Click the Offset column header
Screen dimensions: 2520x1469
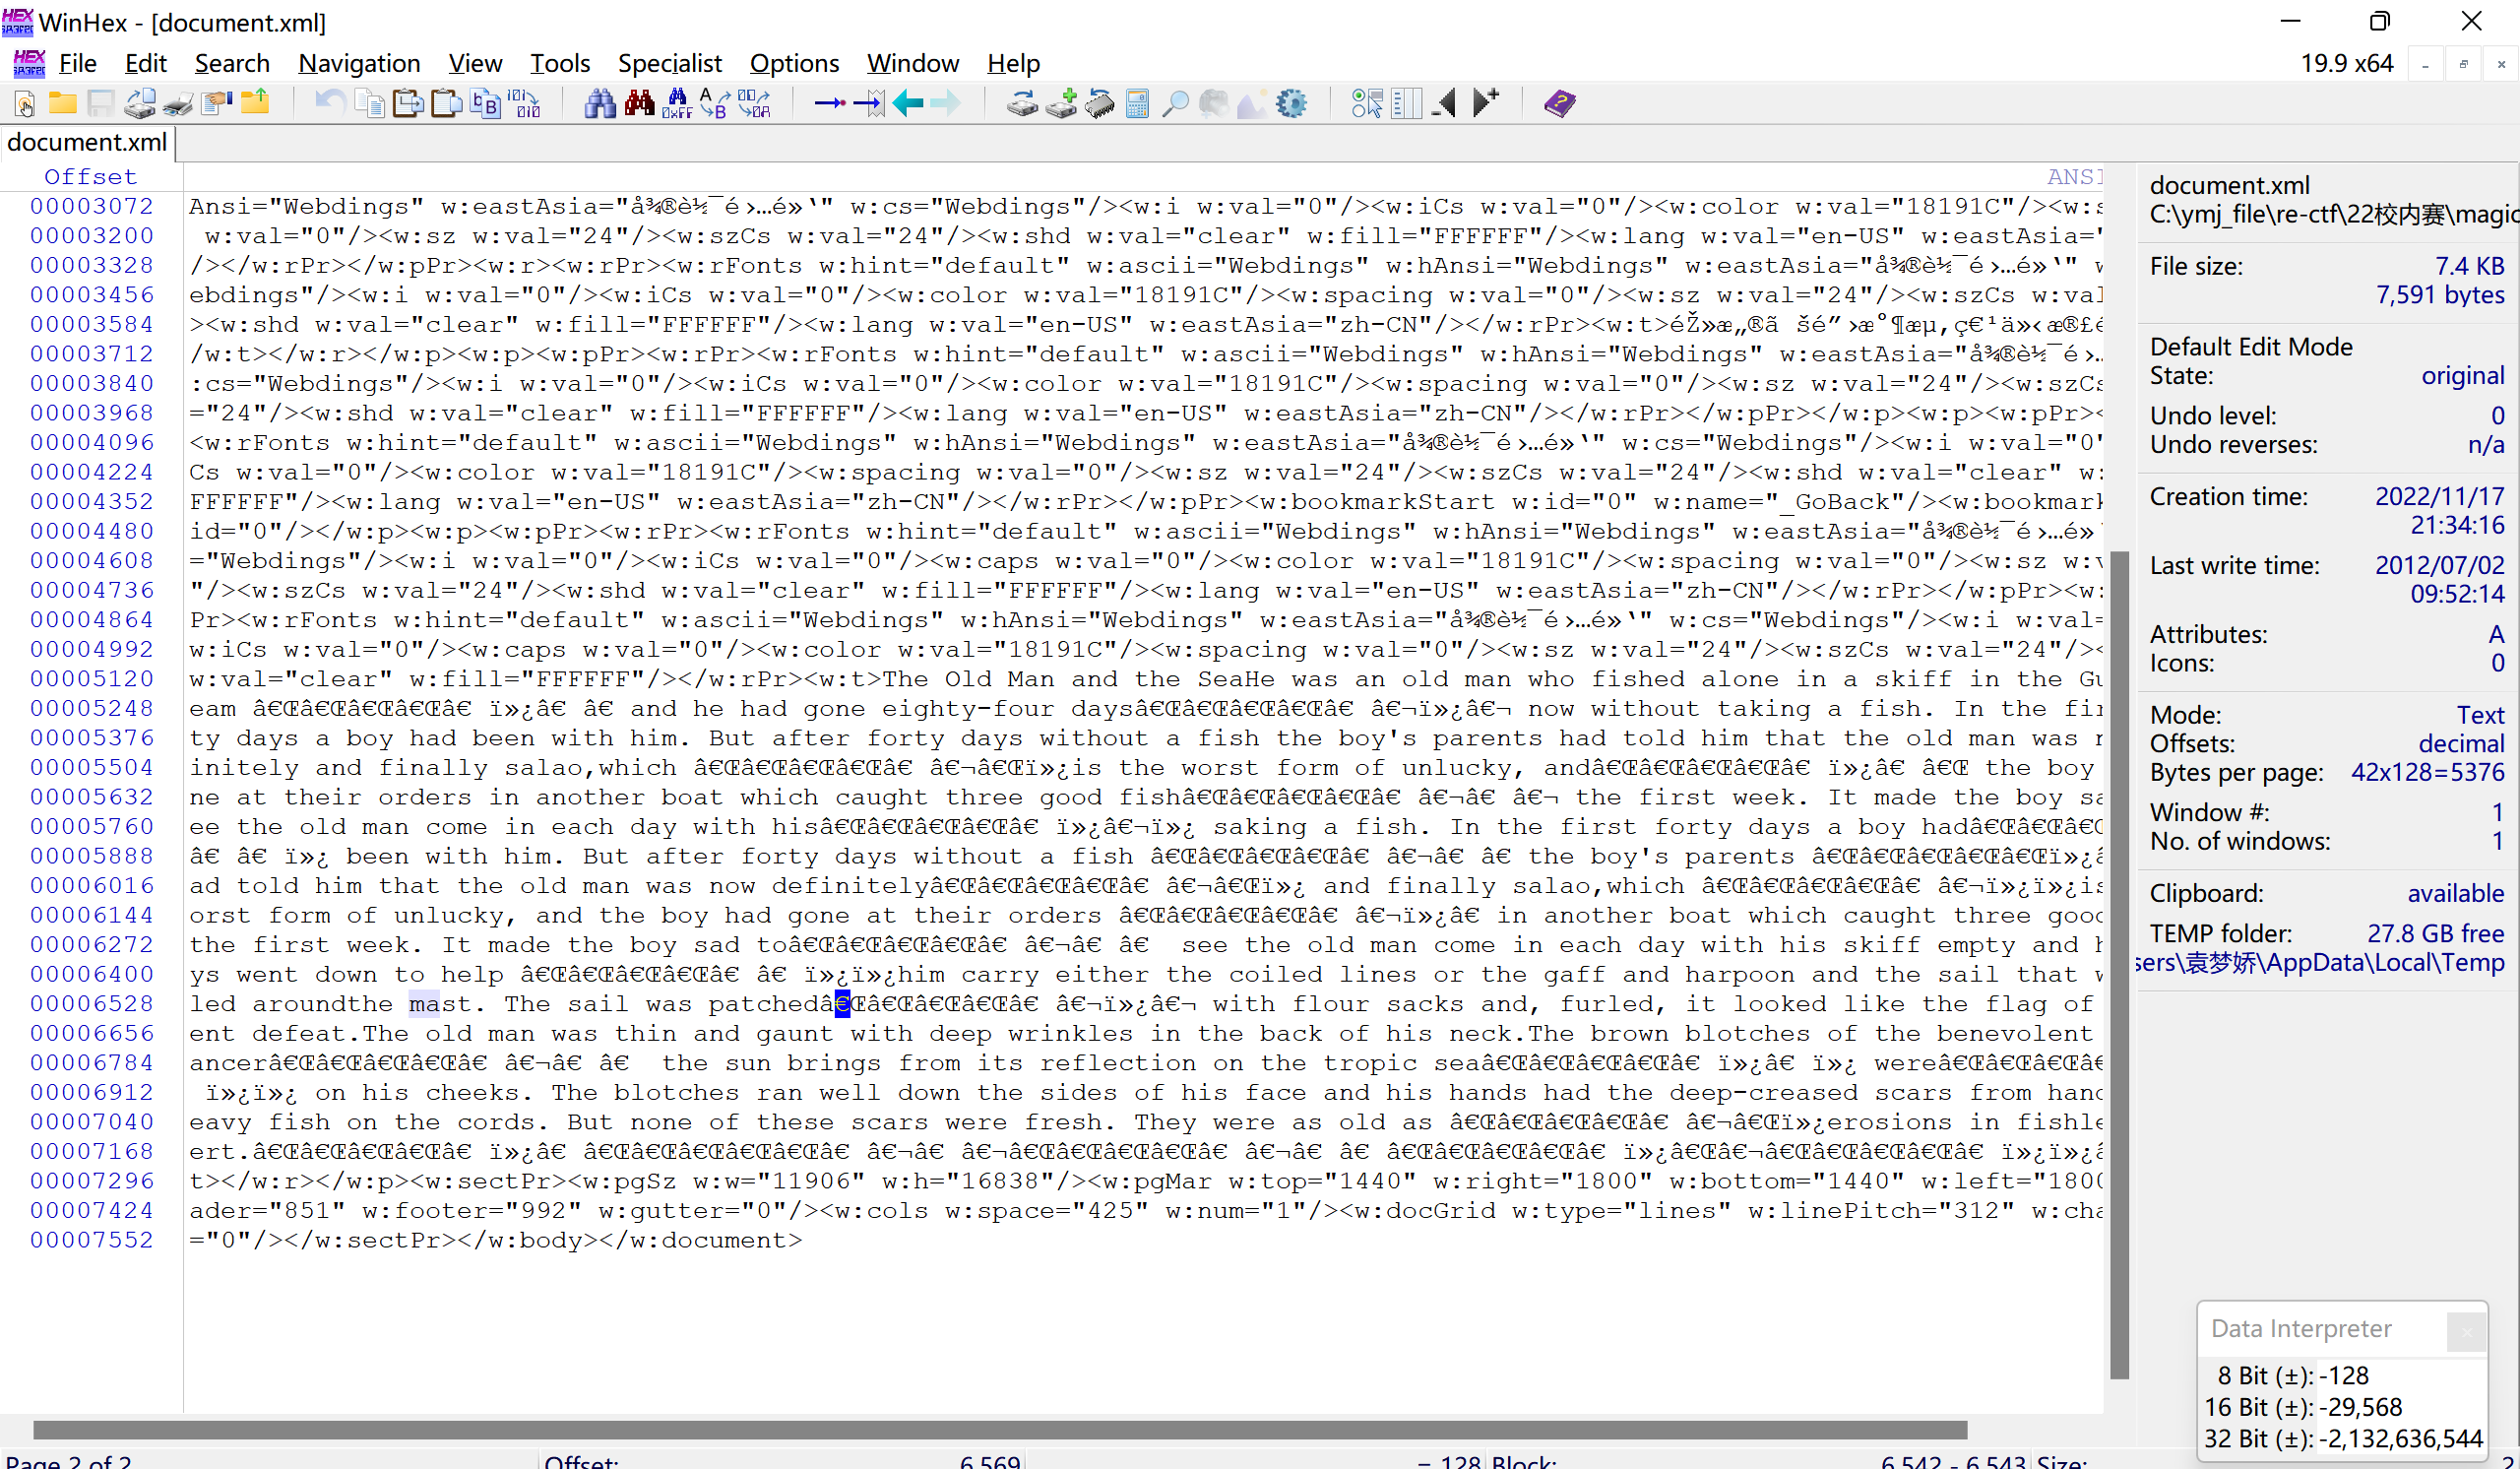point(90,177)
